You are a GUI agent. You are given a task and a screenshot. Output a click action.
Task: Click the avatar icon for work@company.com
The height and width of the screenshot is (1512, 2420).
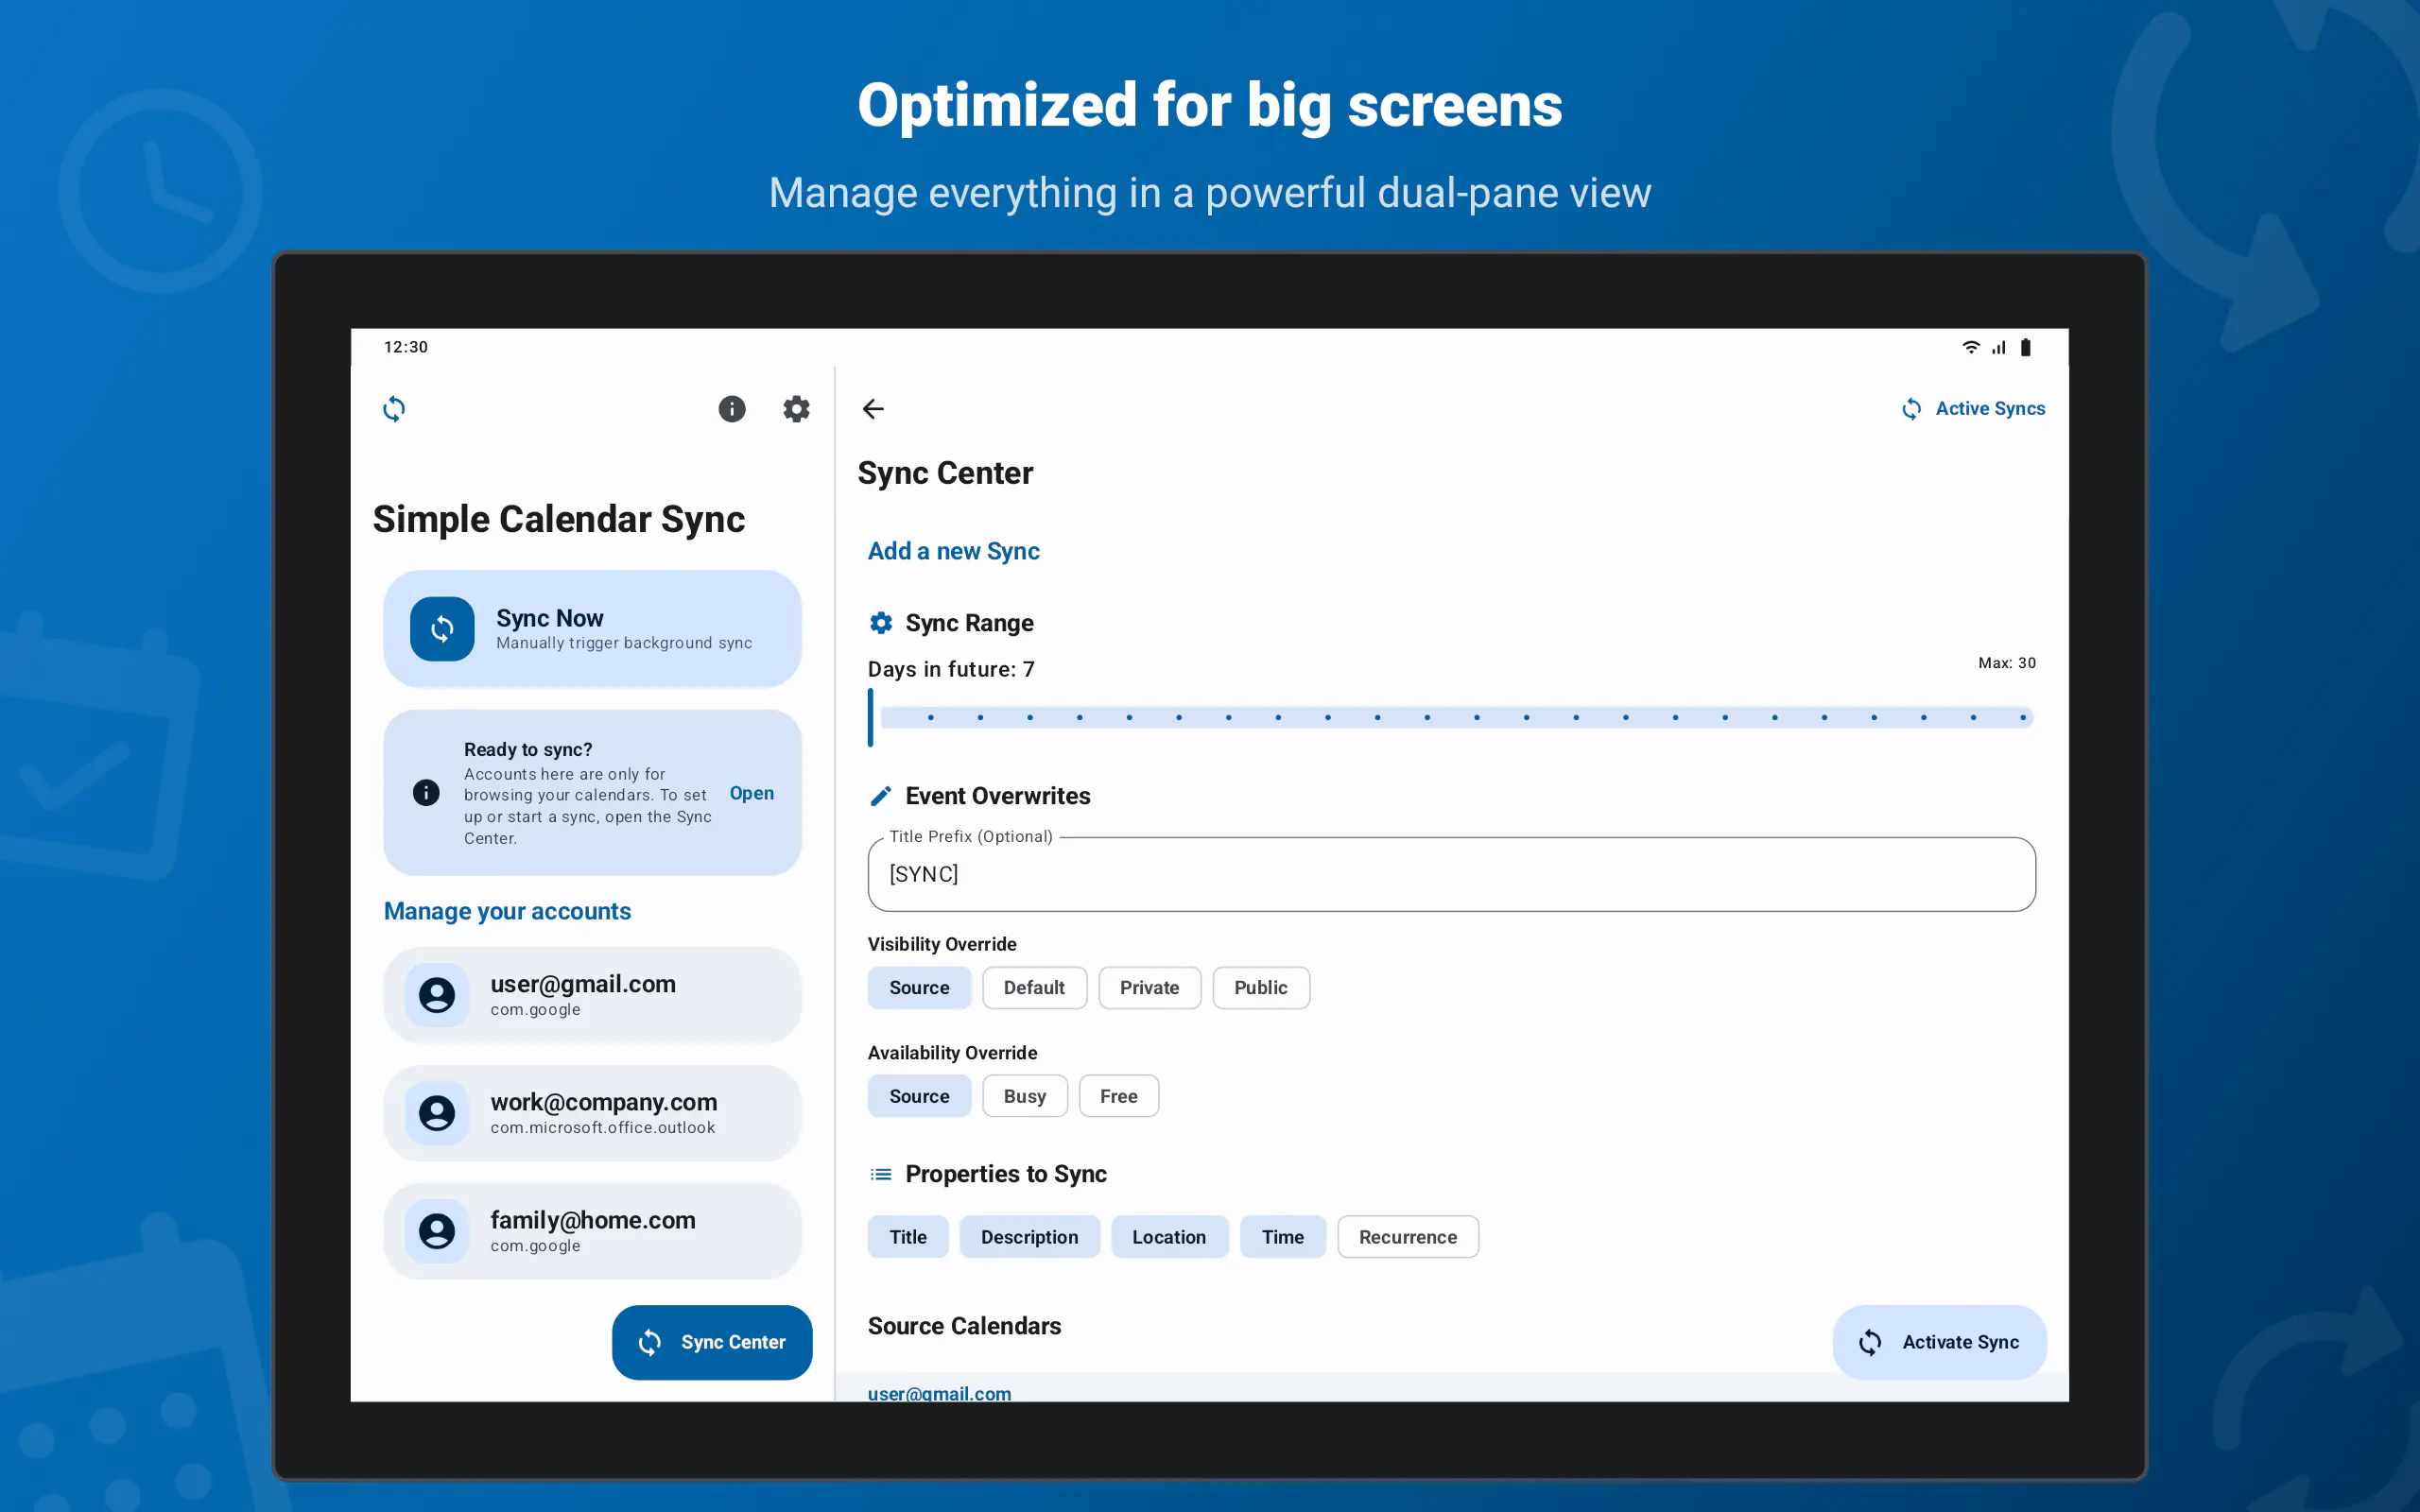437,1113
